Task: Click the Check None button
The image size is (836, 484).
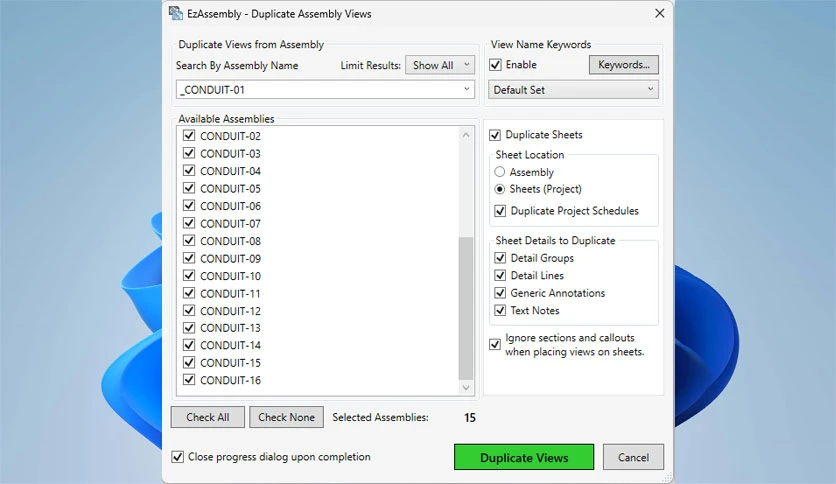Action: click(286, 417)
